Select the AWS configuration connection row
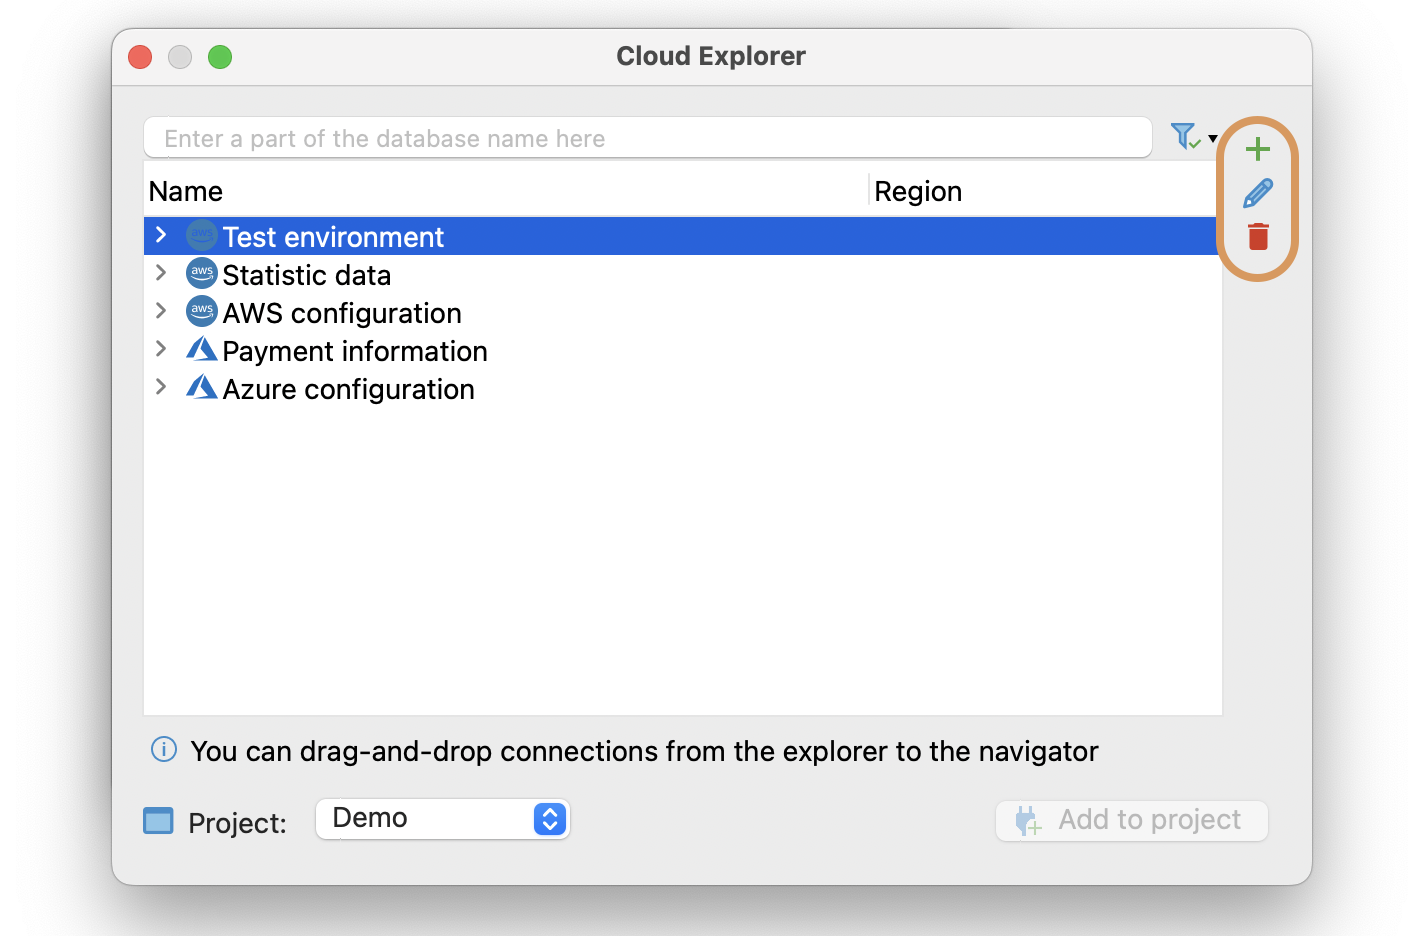 (342, 312)
